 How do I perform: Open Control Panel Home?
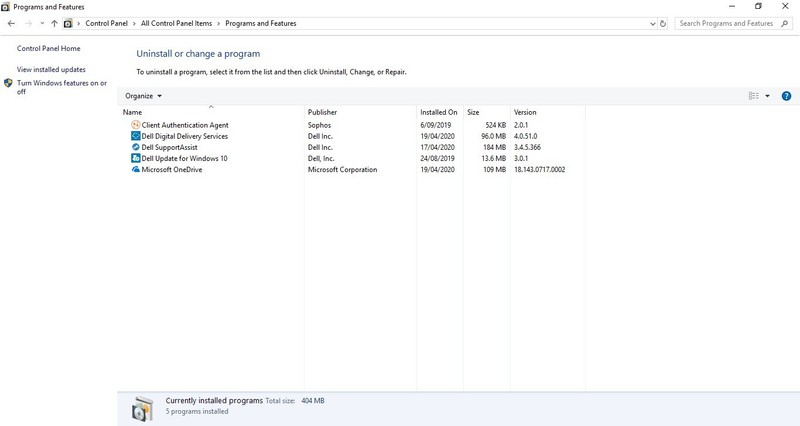coord(48,48)
